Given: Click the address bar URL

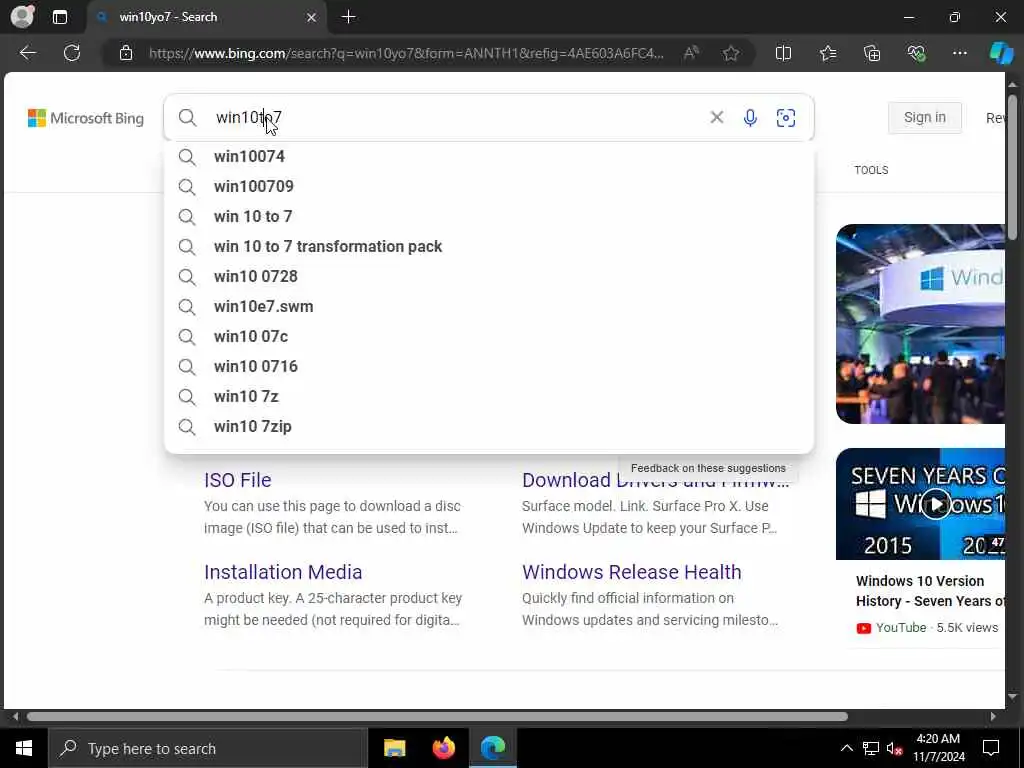Looking at the screenshot, I should 406,54.
